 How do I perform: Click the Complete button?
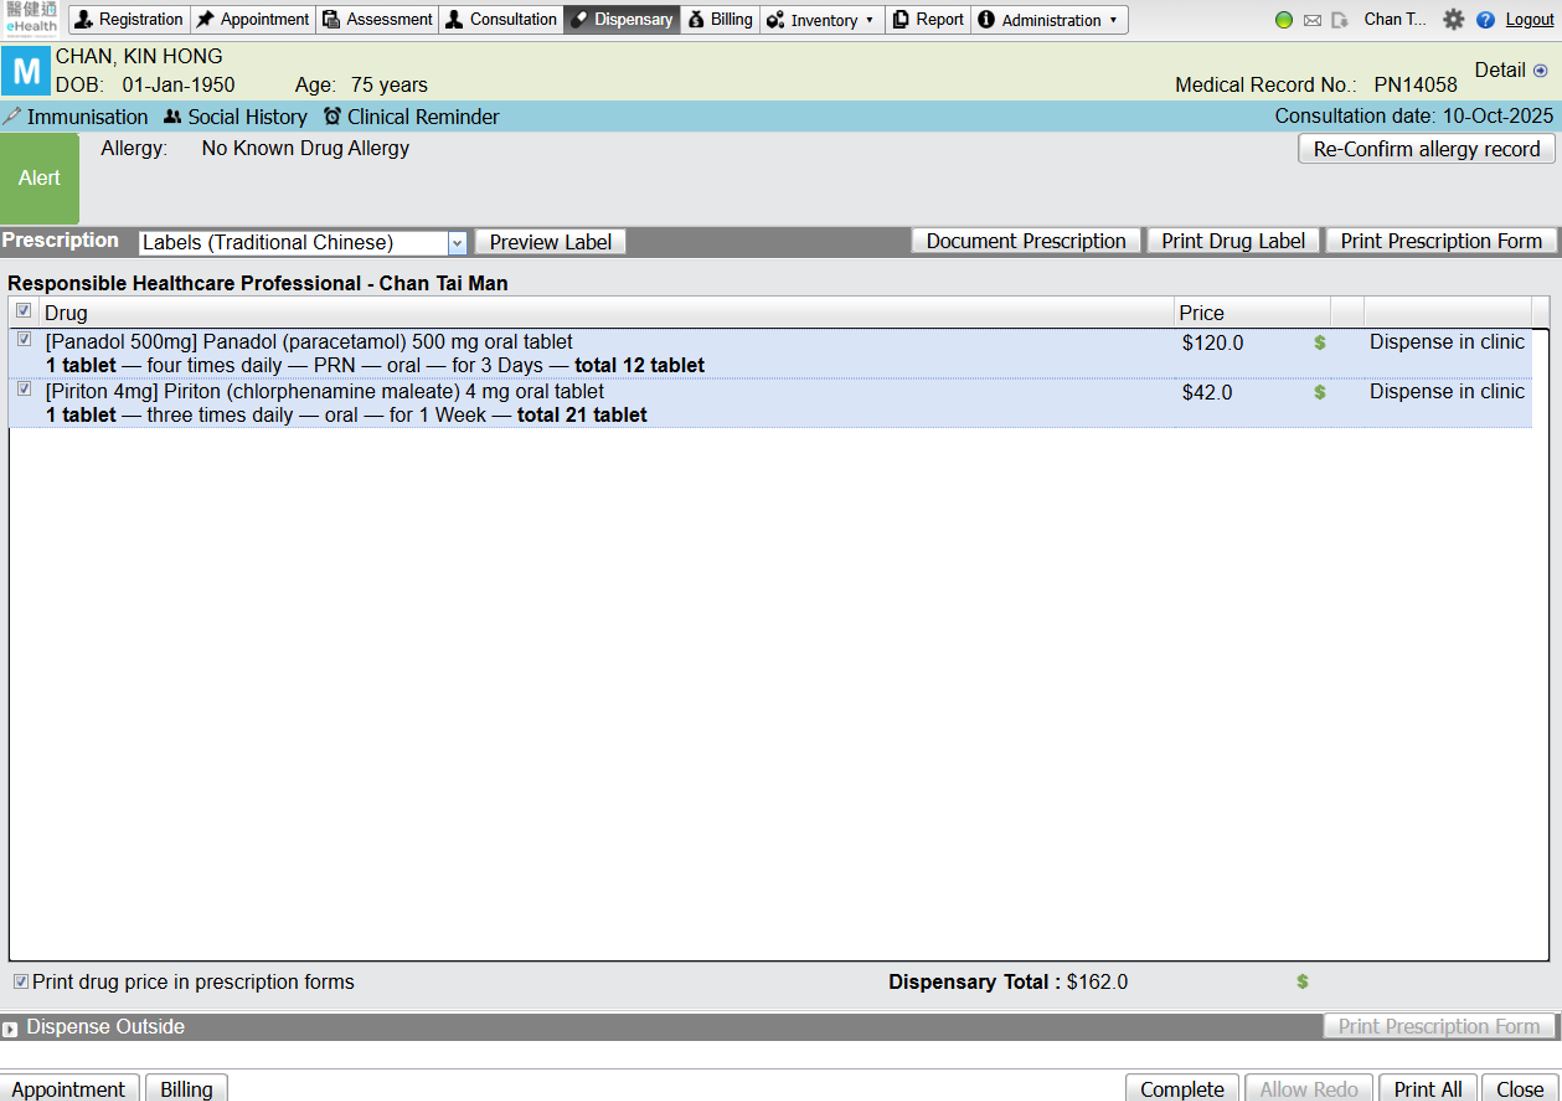(1181, 1088)
